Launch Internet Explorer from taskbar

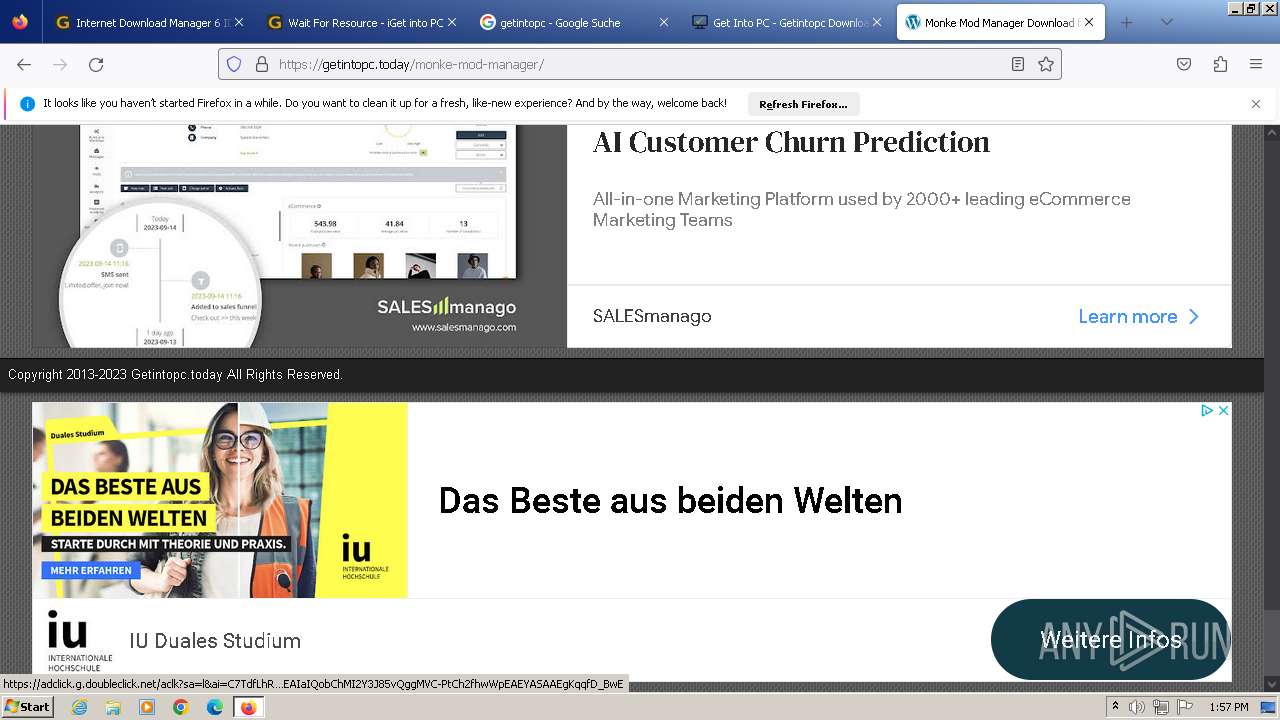79,707
